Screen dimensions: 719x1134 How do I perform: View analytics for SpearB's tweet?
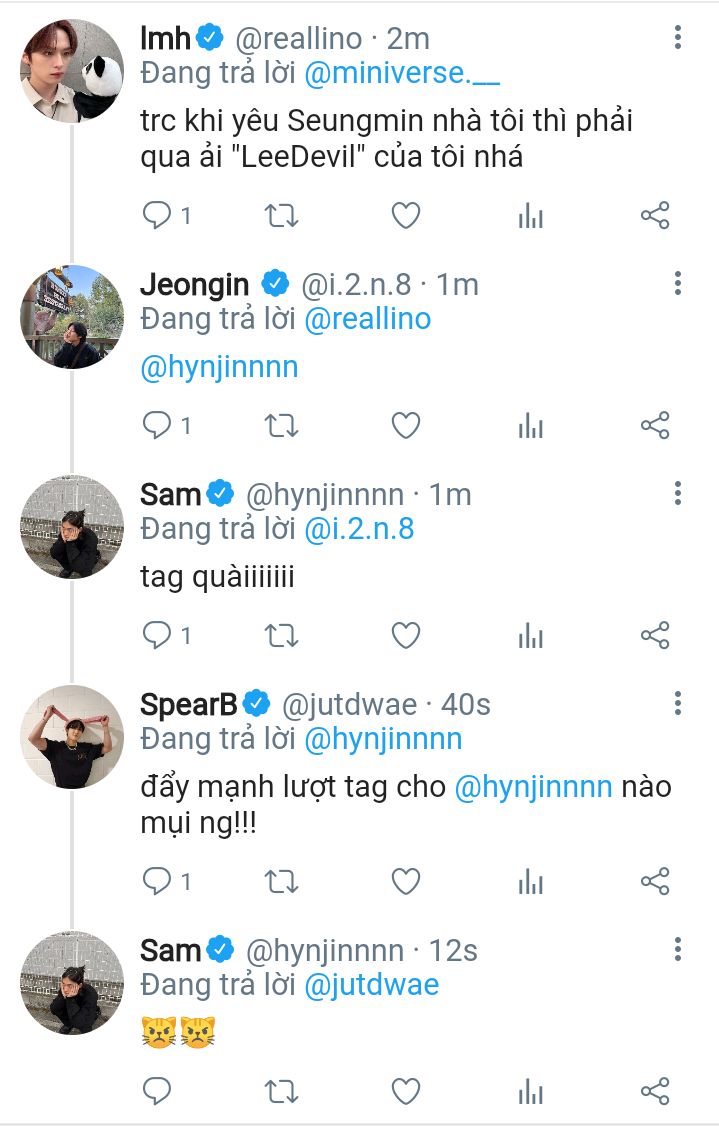click(x=530, y=881)
